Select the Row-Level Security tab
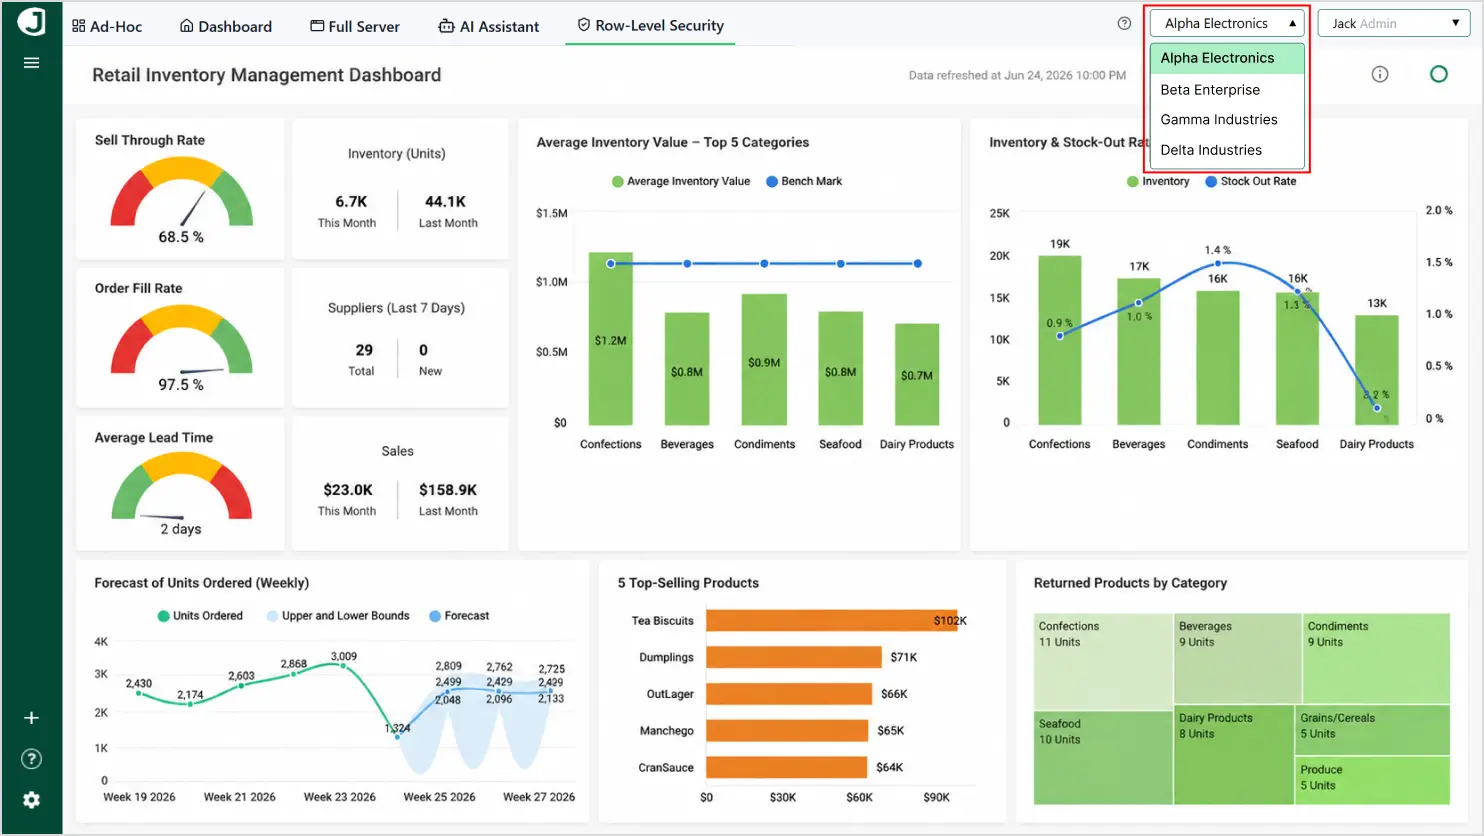Screen dimensions: 1484x836 click(650, 26)
